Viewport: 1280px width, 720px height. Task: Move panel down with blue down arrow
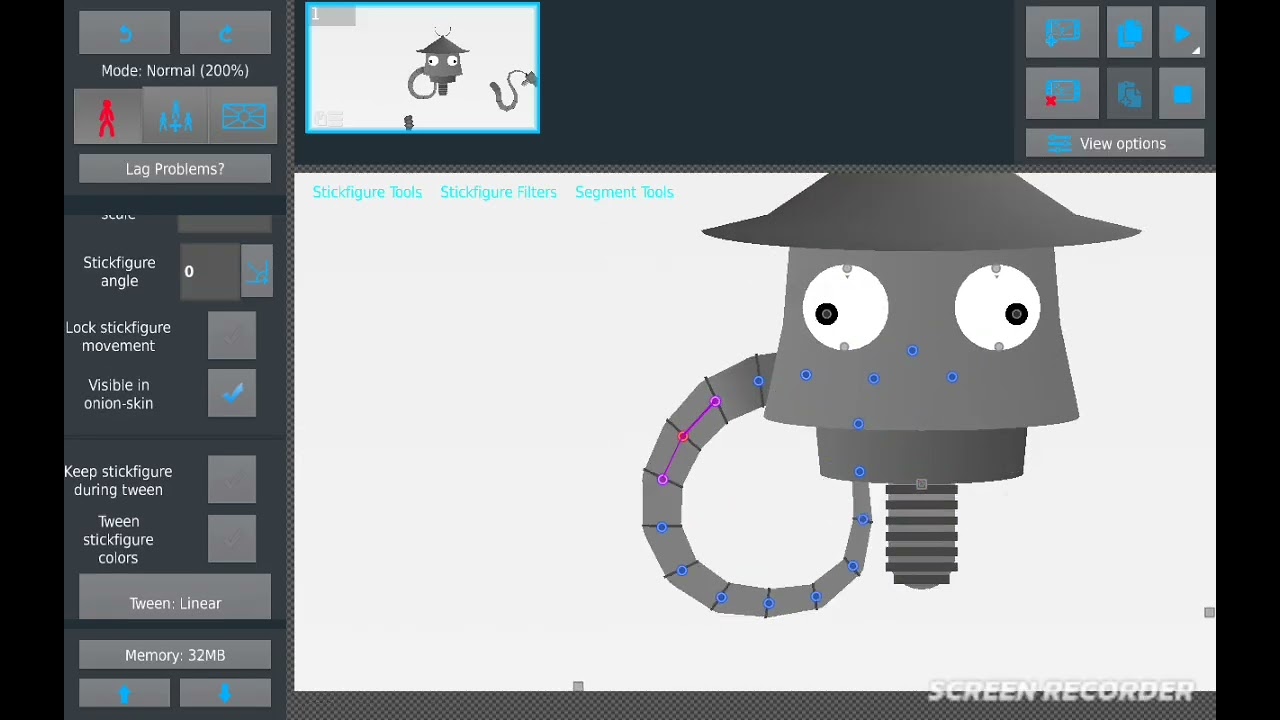225,693
